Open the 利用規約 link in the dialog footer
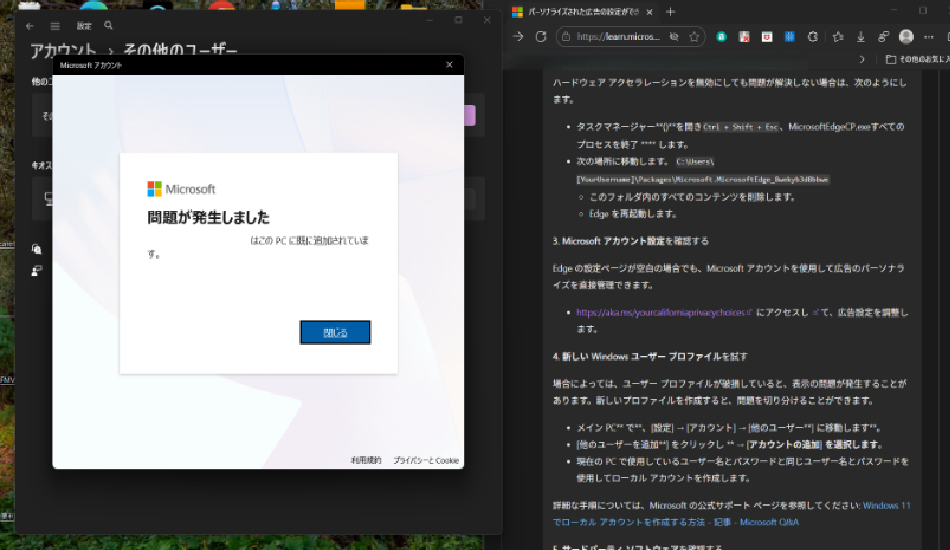 tap(366, 460)
